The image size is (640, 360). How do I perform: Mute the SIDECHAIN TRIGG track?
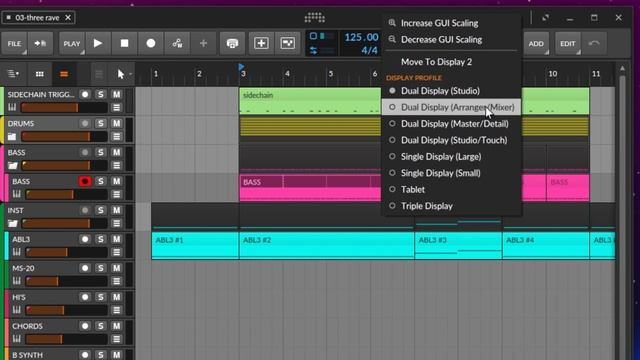tap(117, 94)
